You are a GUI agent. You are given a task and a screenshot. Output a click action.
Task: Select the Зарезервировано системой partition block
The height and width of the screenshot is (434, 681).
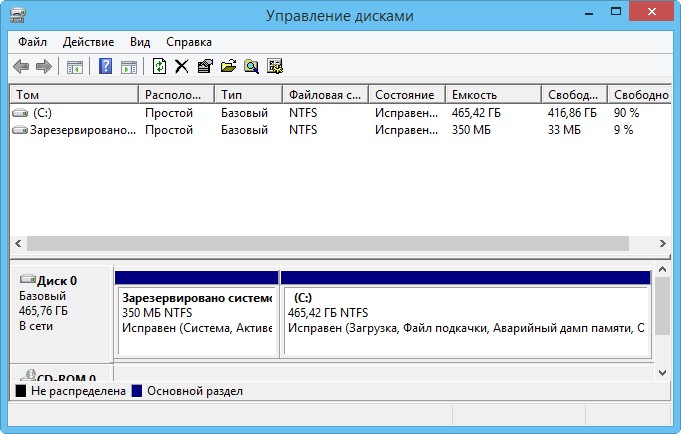pos(197,314)
